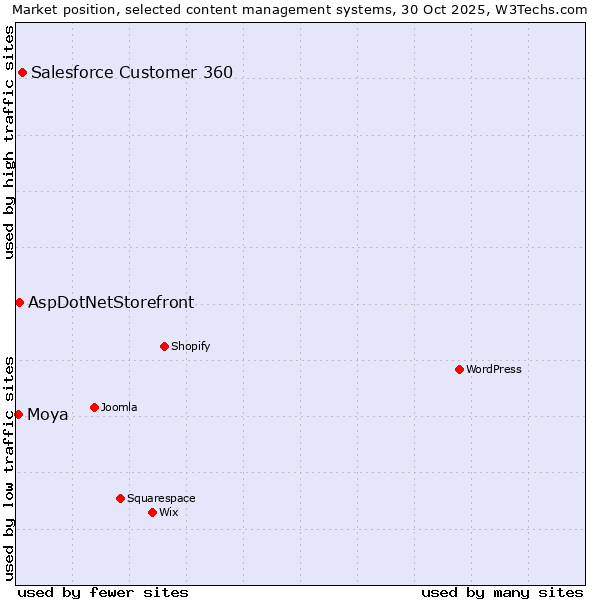600x600 pixels.
Task: Select the red Shopify marker
Action: [x=164, y=346]
